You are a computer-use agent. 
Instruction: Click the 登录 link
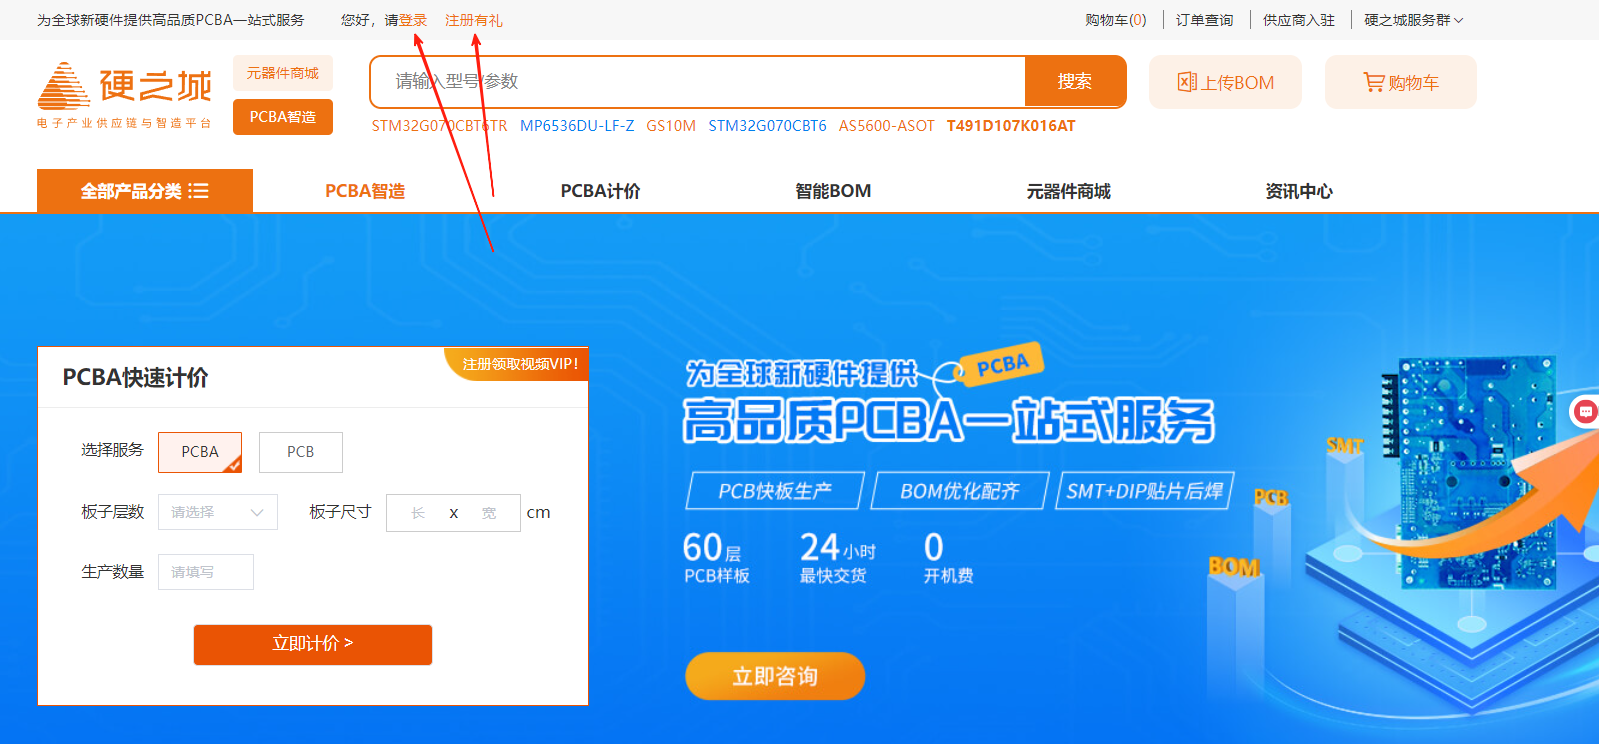[413, 20]
